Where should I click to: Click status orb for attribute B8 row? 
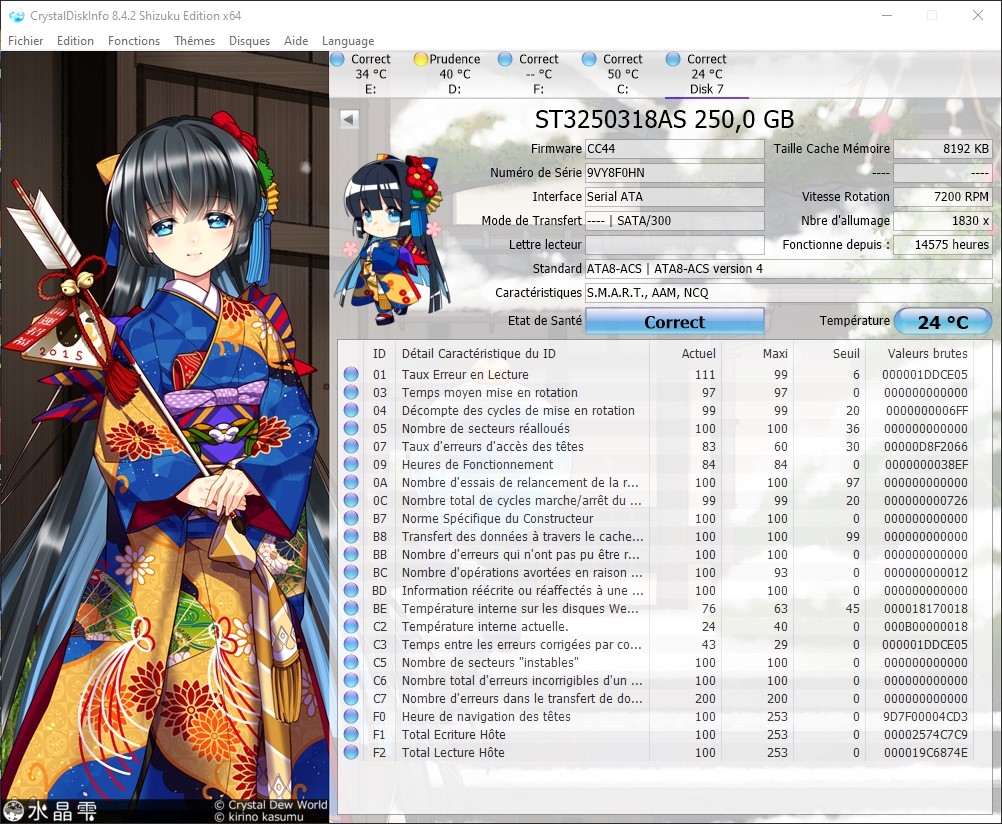tap(351, 536)
